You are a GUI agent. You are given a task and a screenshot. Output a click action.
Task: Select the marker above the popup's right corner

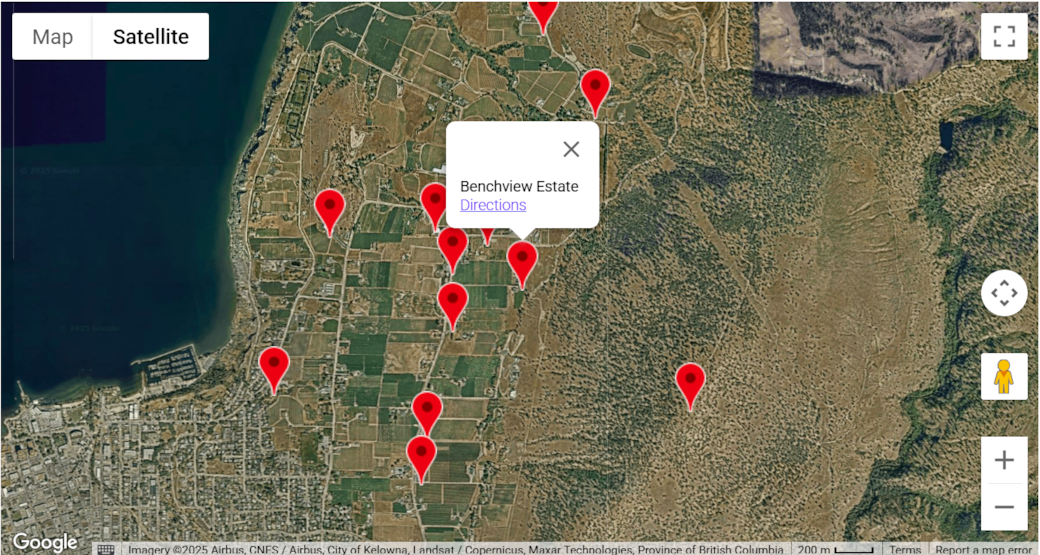(x=595, y=93)
